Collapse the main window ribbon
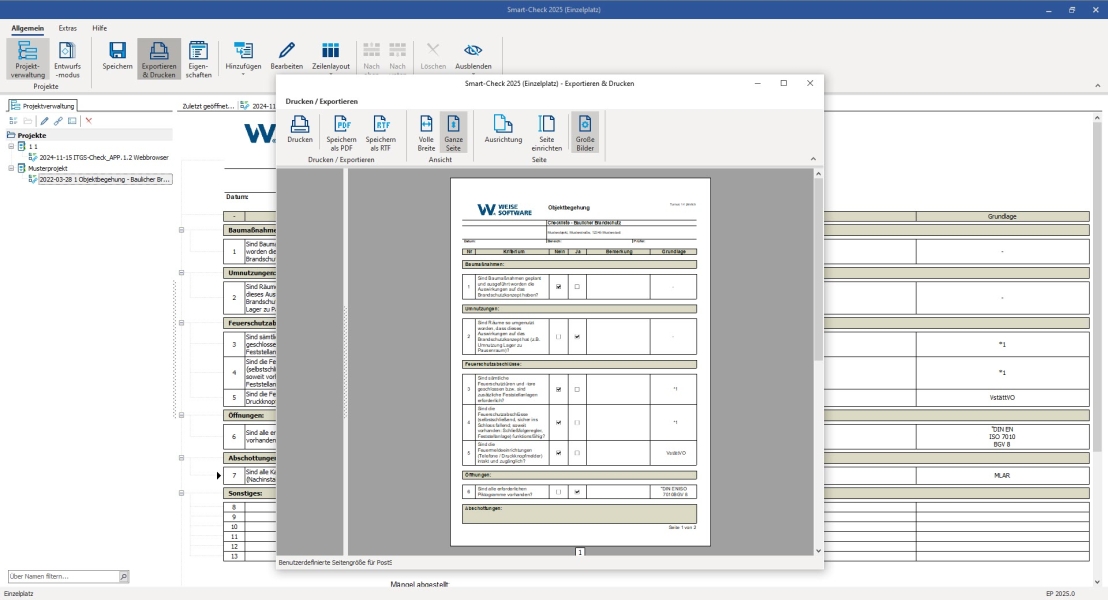 (x=1097, y=86)
